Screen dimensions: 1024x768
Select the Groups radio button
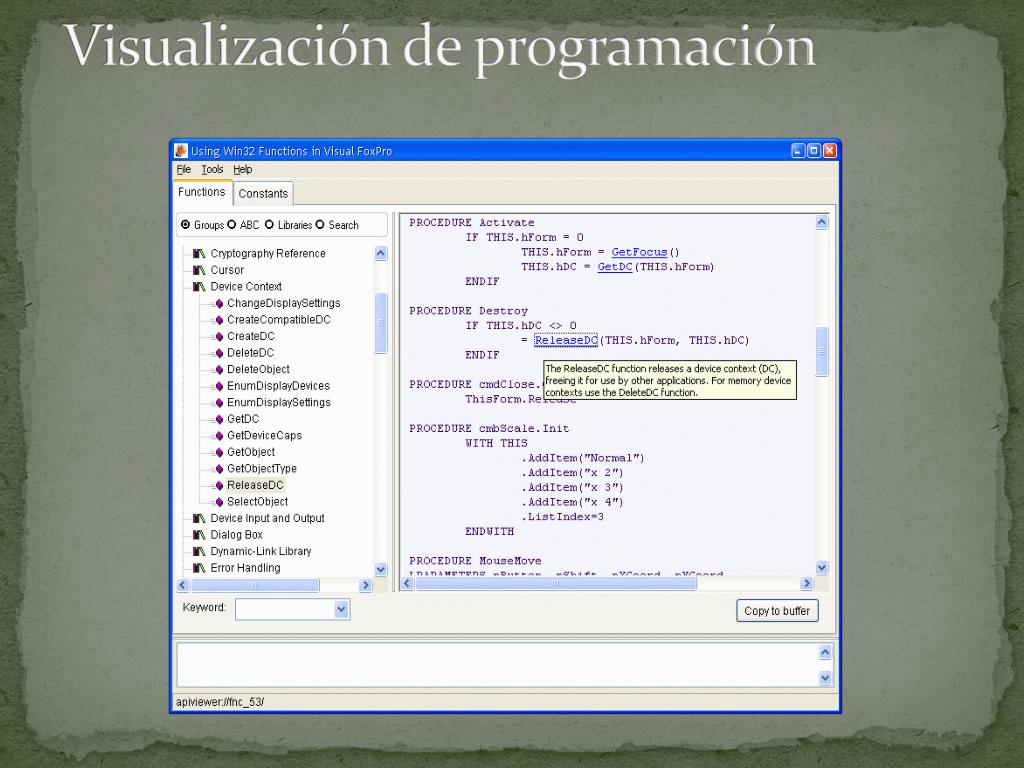(x=185, y=225)
